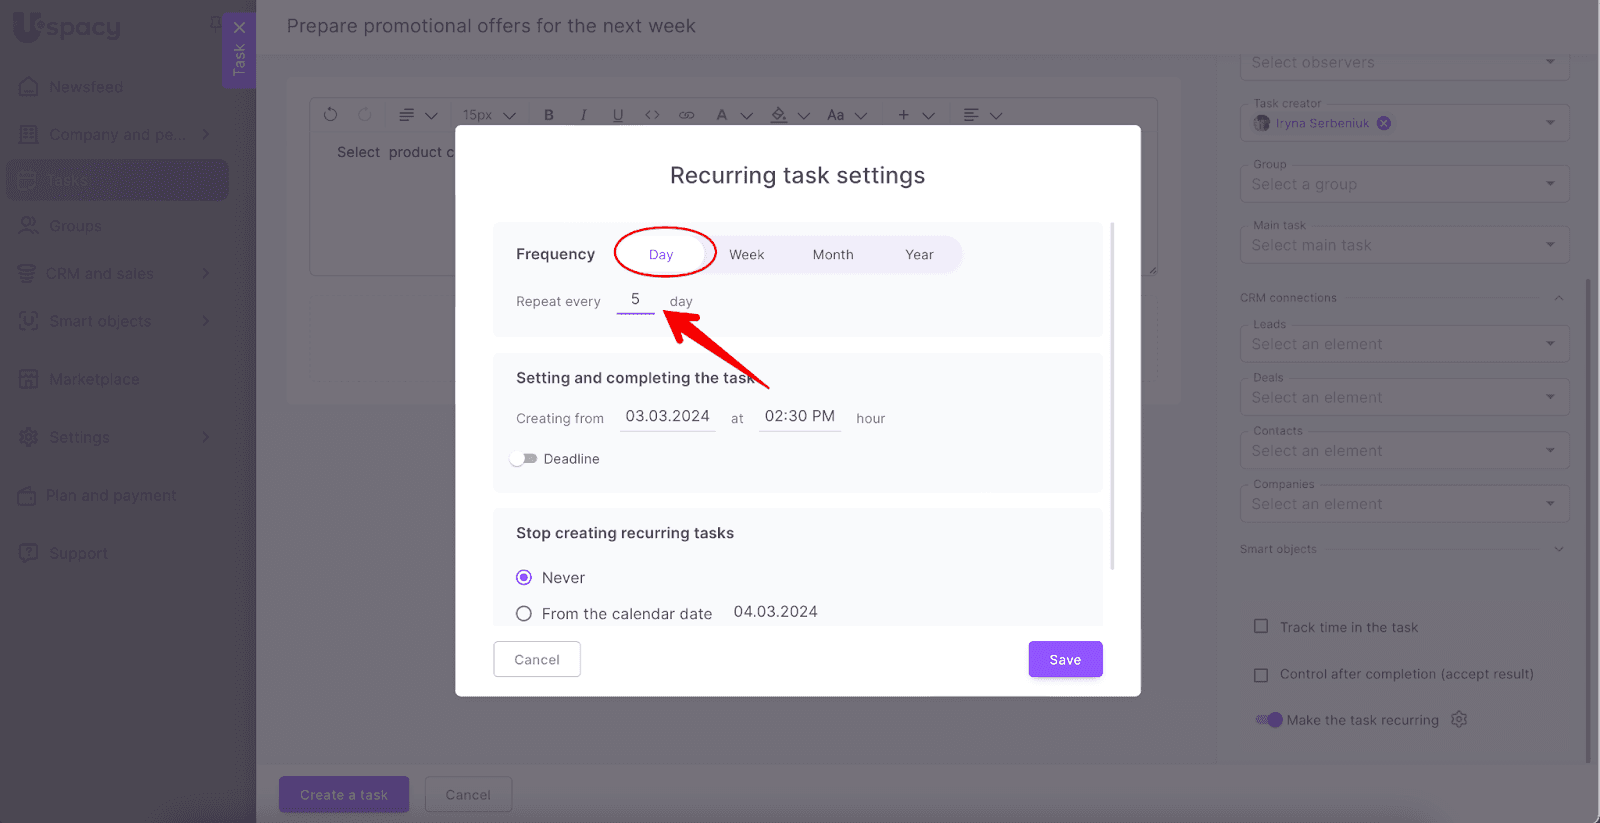Apply italic formatting in the editor
This screenshot has width=1600, height=823.
pos(583,115)
